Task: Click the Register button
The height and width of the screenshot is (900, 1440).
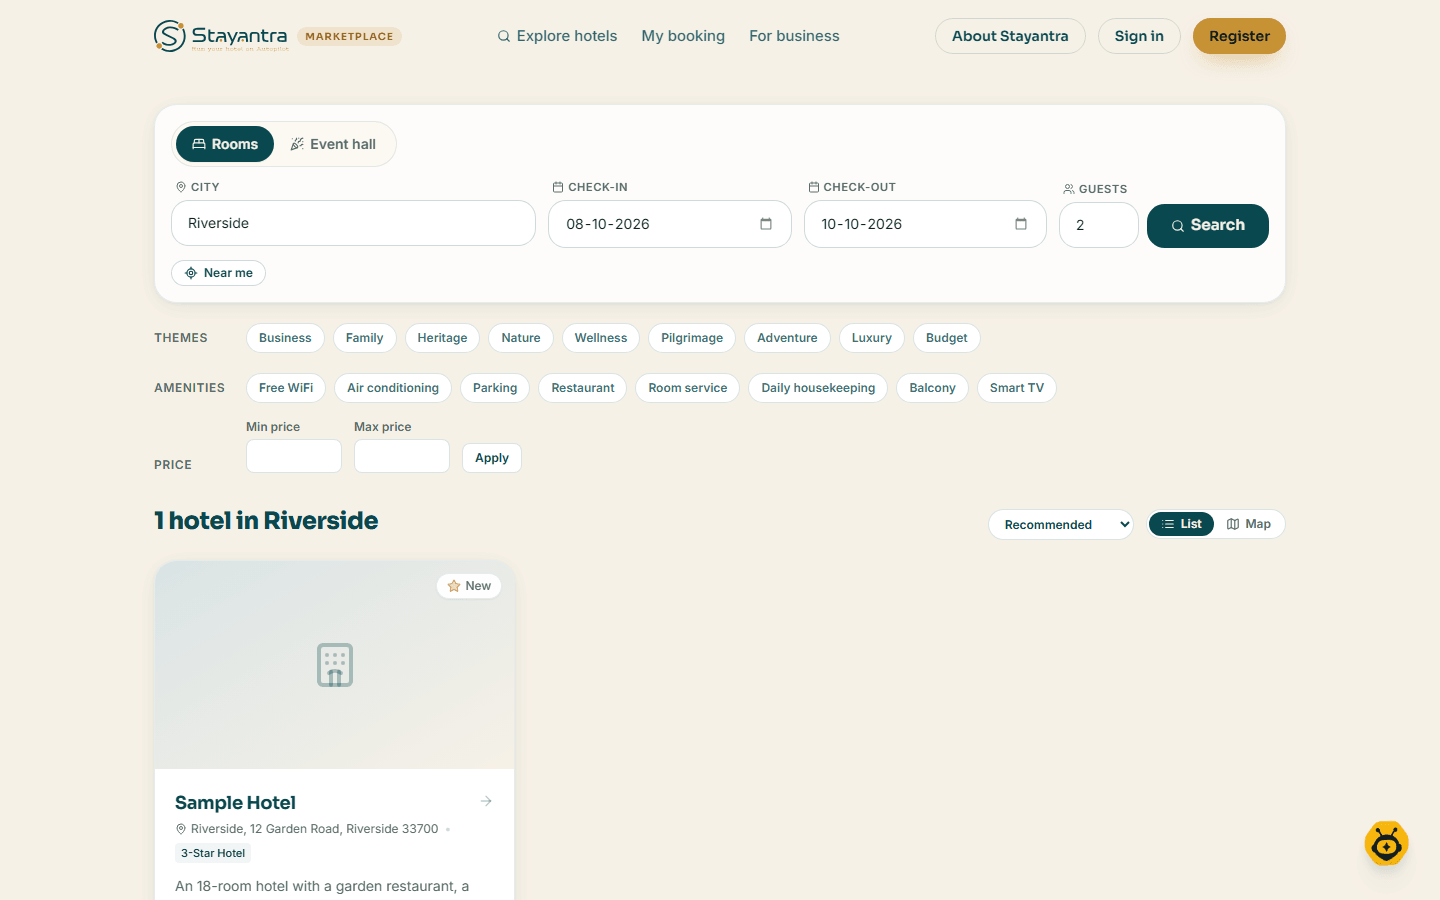Action: pyautogui.click(x=1239, y=36)
